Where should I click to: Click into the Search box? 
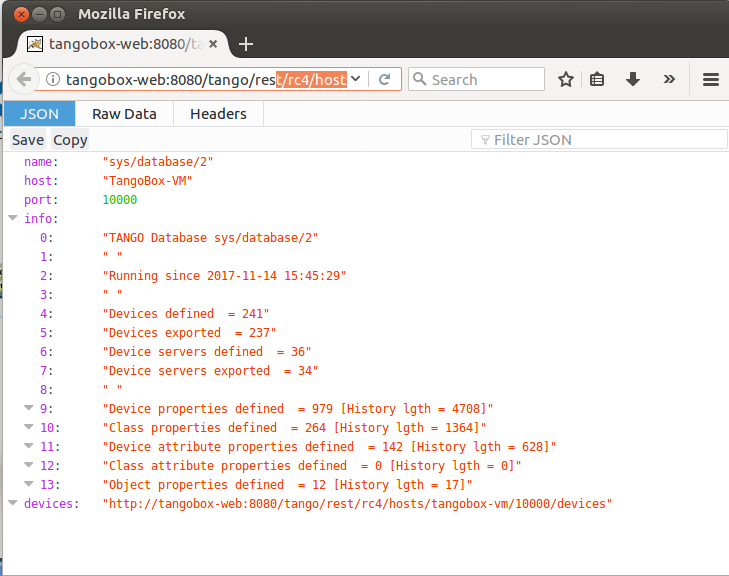coord(476,79)
